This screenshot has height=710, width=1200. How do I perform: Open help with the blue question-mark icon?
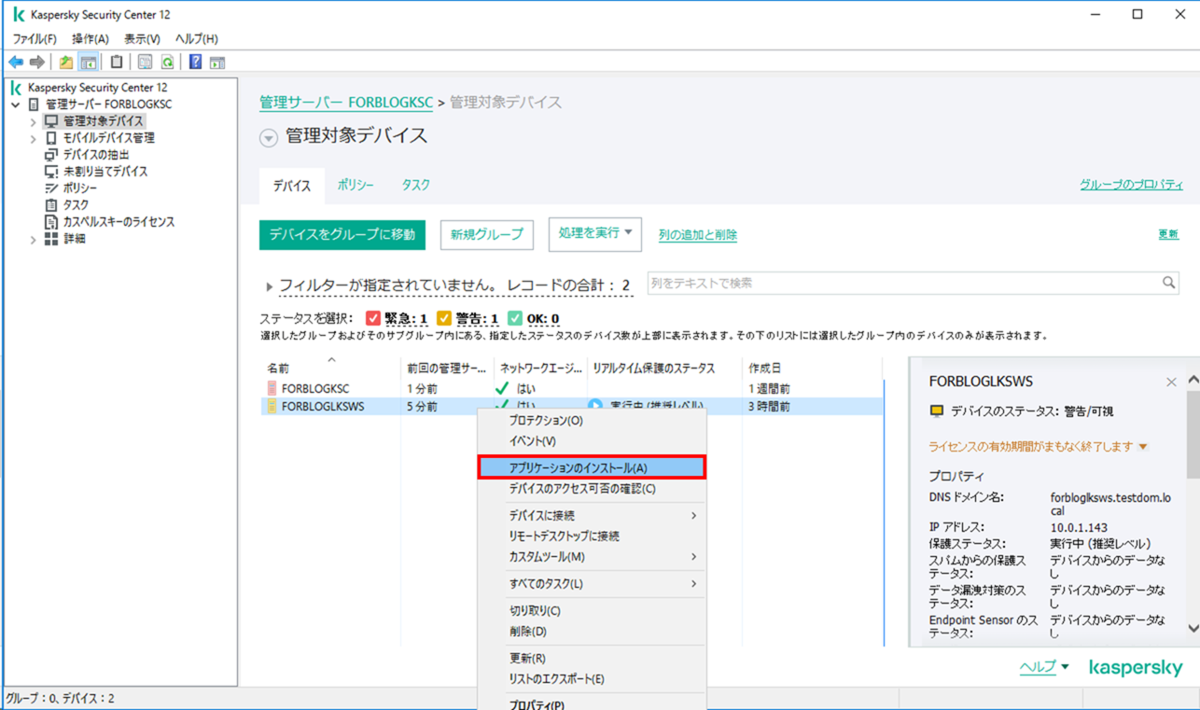195,61
